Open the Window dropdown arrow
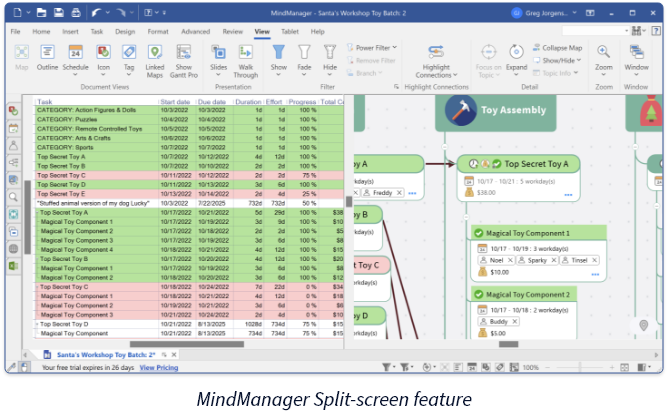Screen dimensions: 668x414 tap(636, 75)
